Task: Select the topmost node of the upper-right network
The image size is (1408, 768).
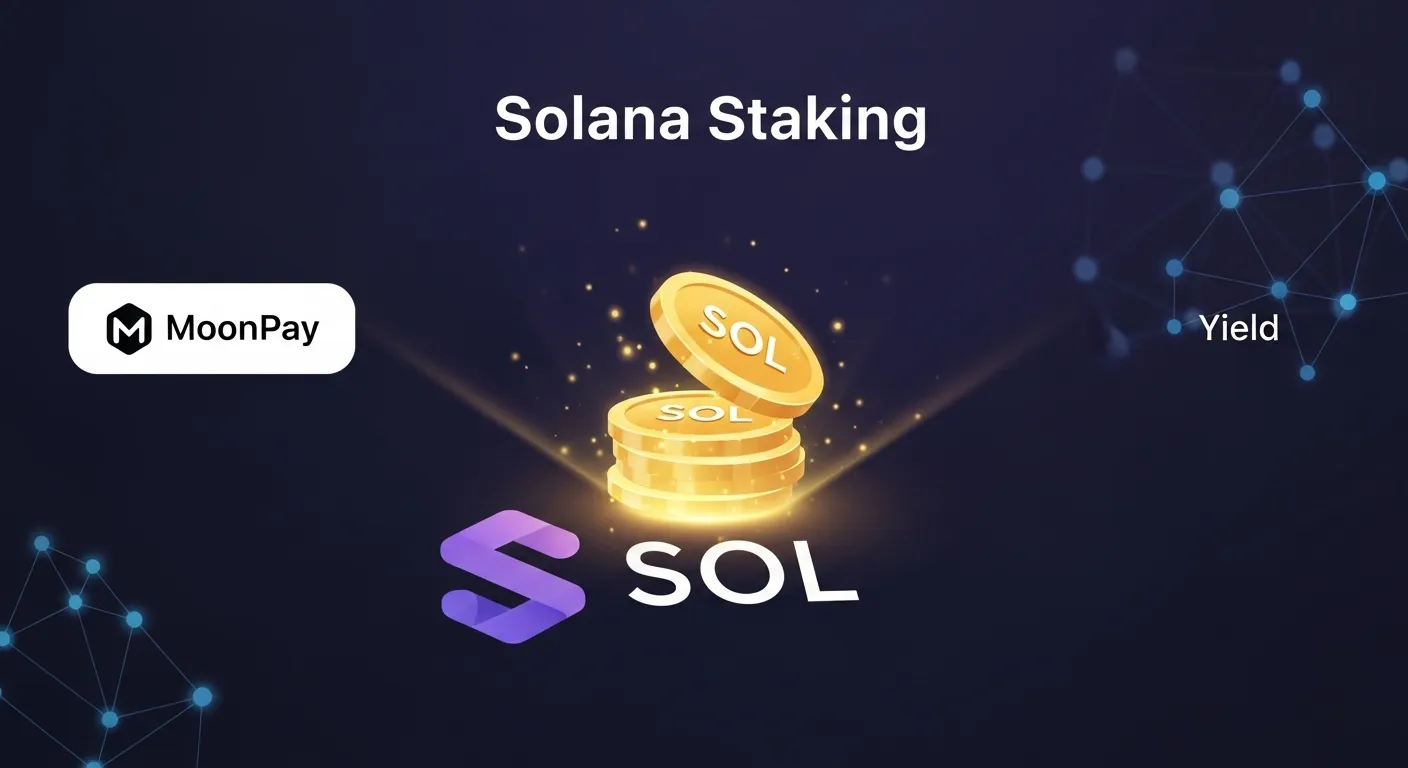Action: click(x=1311, y=98)
